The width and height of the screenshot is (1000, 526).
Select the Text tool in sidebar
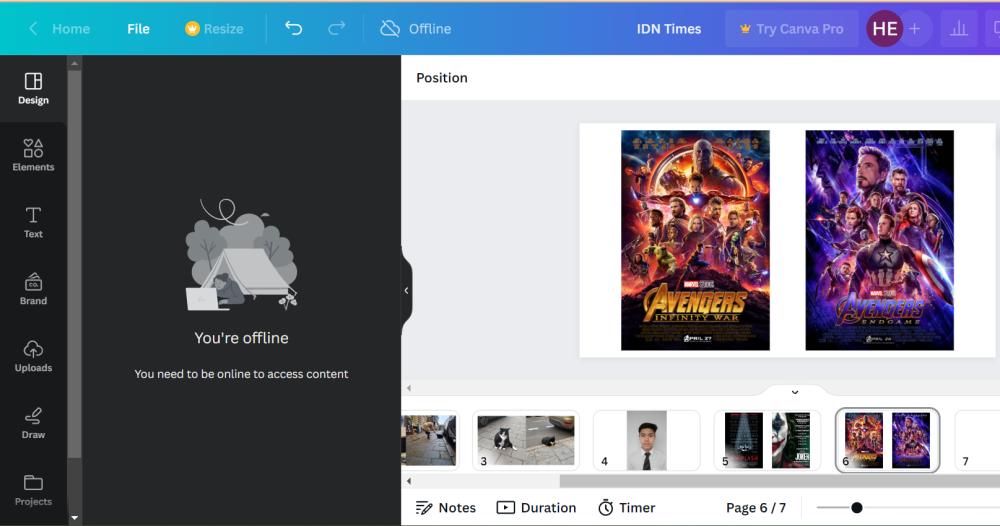[33, 223]
